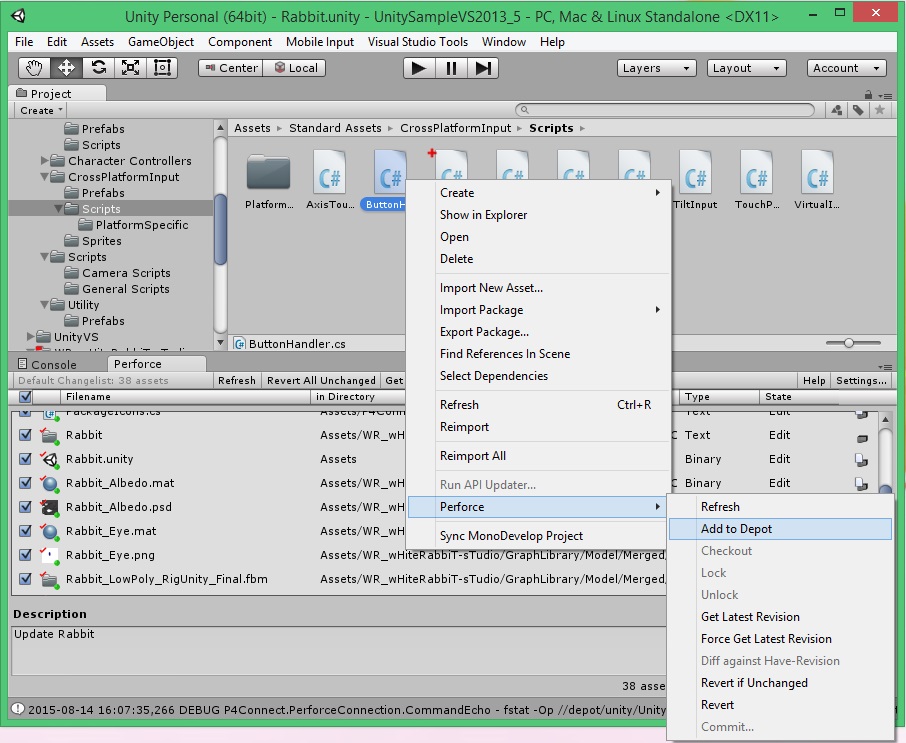Image resolution: width=906 pixels, height=743 pixels.
Task: Collapse the CrossPlatformInput folder
Action: 44,177
